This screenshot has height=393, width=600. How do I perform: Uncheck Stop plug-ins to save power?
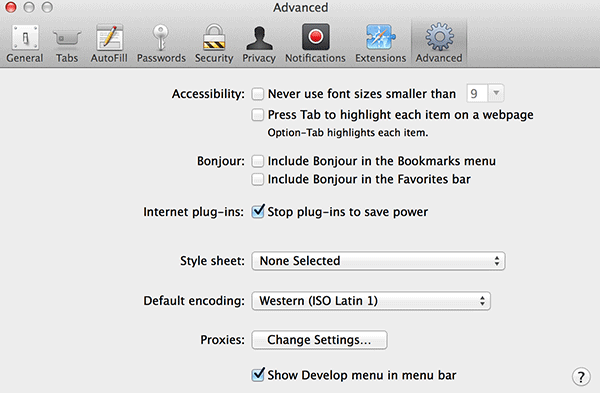coord(258,211)
